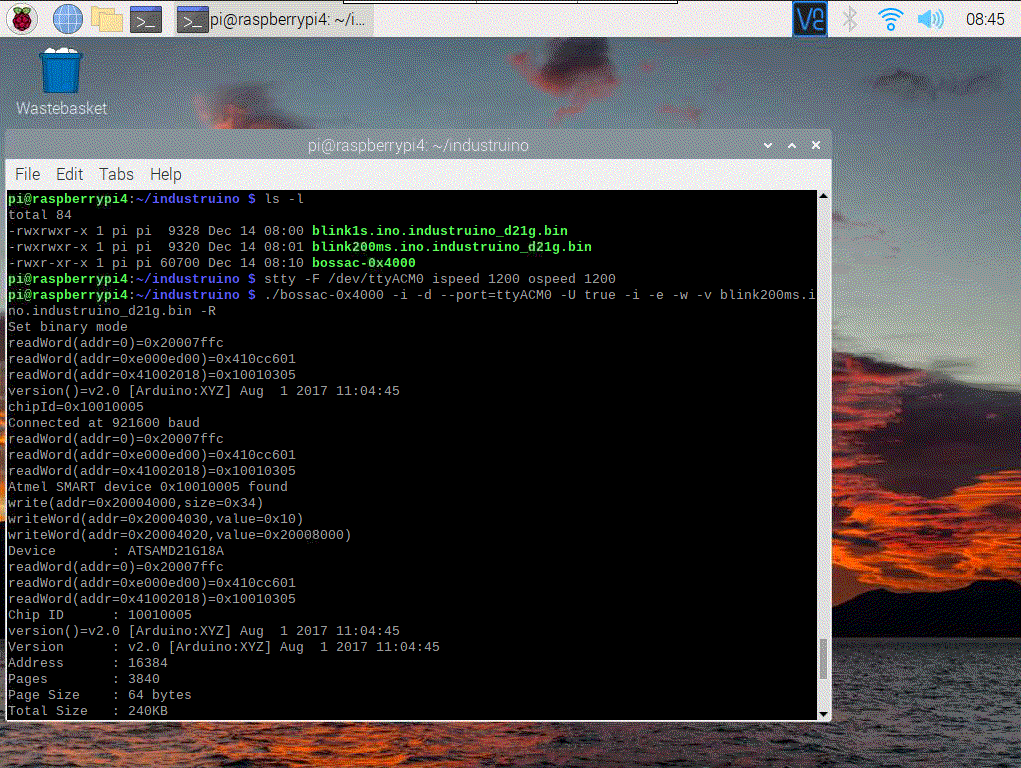Open the Wi-Fi network menu
The height and width of the screenshot is (768, 1021).
(889, 18)
